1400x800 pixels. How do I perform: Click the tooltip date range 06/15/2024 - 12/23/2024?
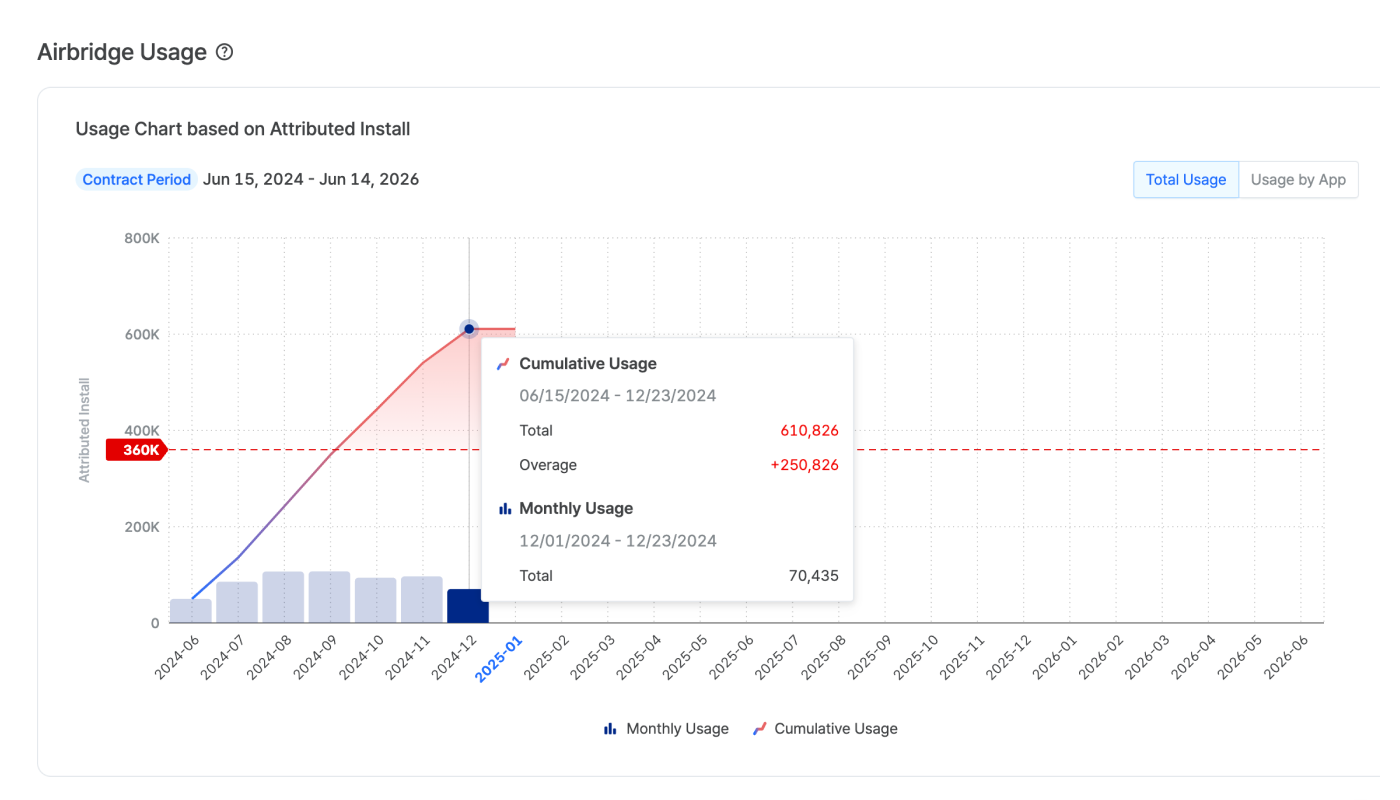(x=618, y=396)
